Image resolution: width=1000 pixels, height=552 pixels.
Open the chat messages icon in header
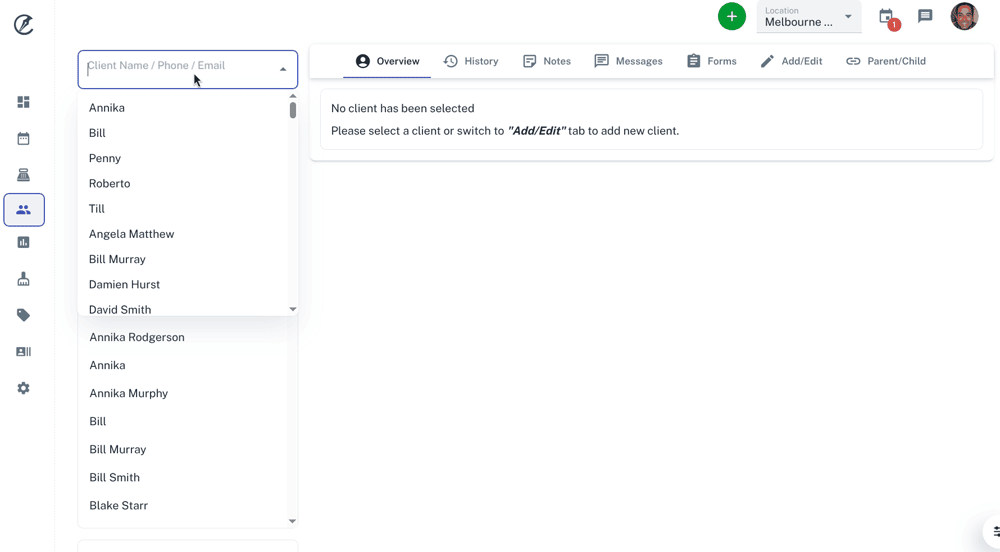tap(925, 16)
